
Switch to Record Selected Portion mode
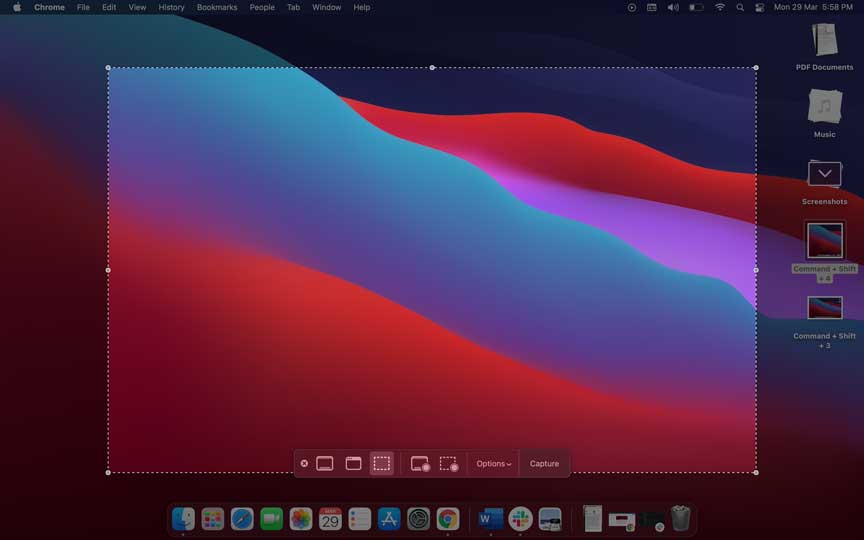(x=449, y=464)
